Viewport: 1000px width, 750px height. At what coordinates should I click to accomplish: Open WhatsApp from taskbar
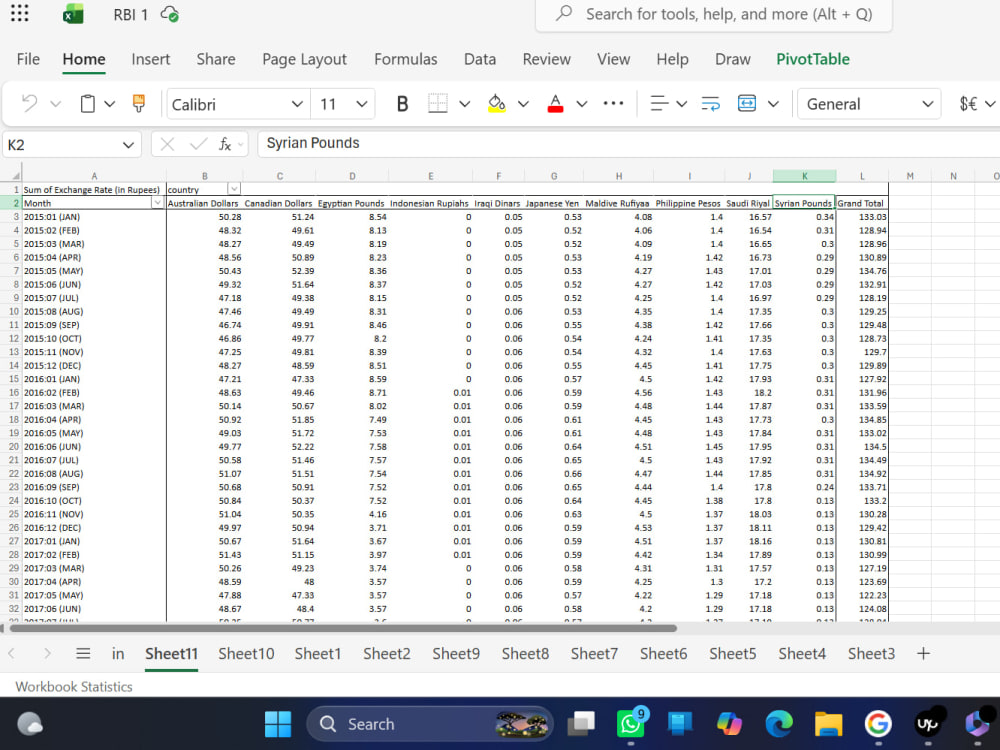click(x=630, y=724)
